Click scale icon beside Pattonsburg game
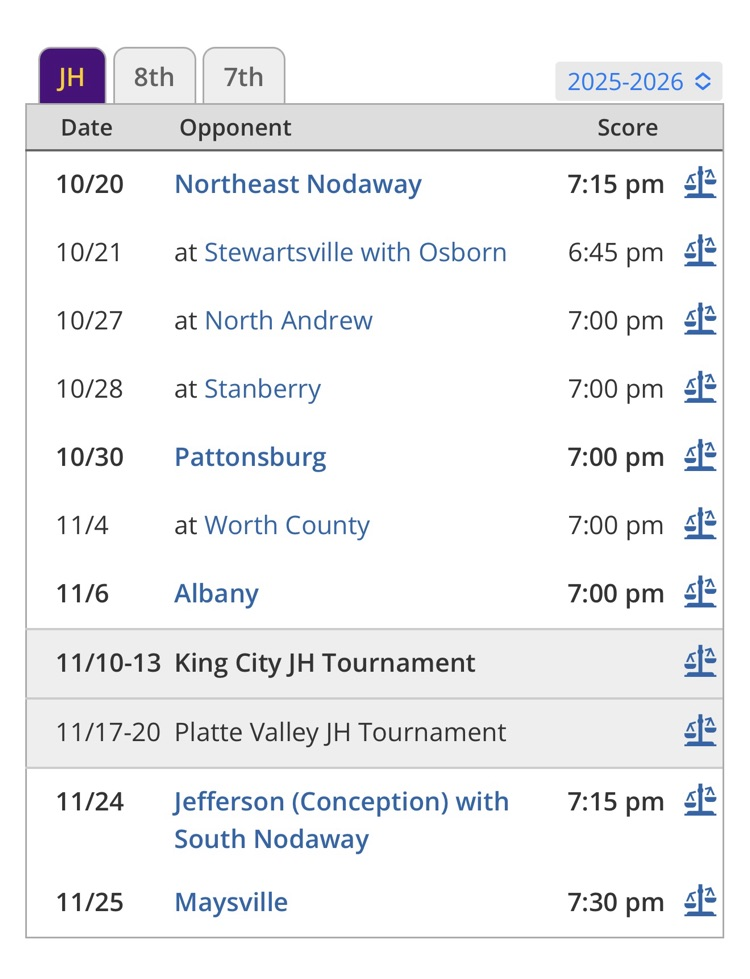 (x=700, y=457)
